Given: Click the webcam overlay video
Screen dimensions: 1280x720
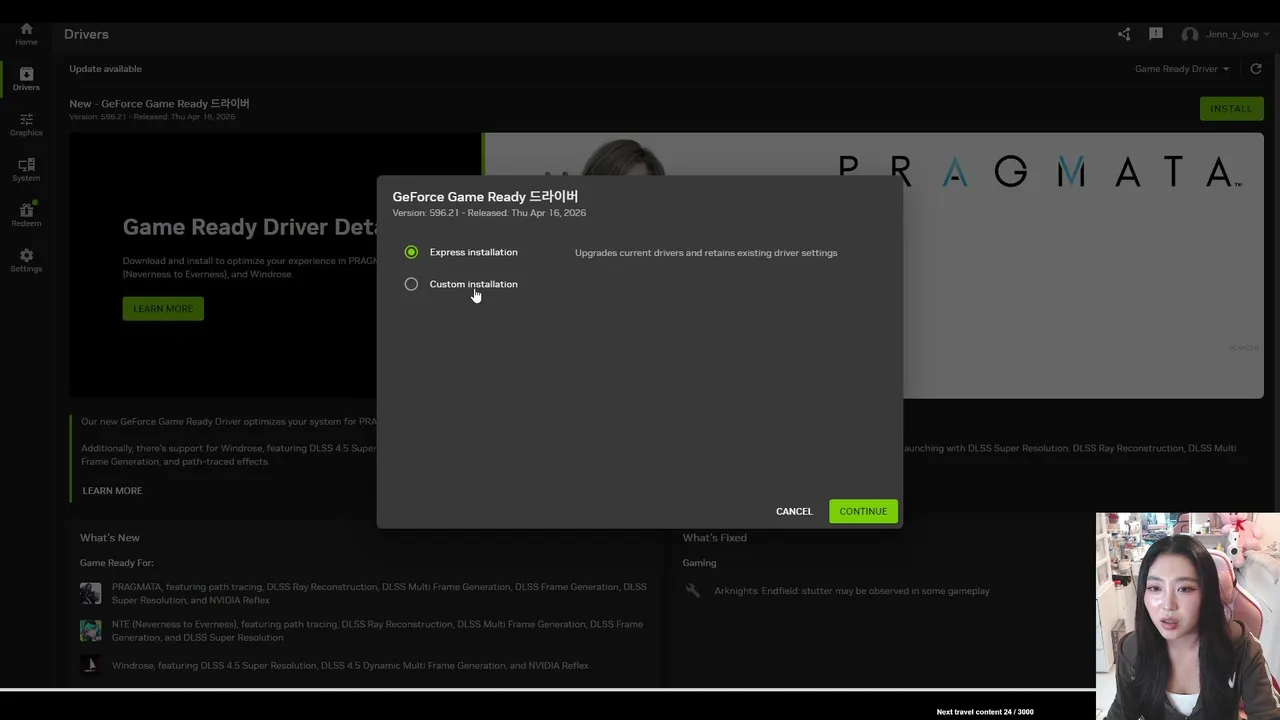Looking at the screenshot, I should 1188,616.
